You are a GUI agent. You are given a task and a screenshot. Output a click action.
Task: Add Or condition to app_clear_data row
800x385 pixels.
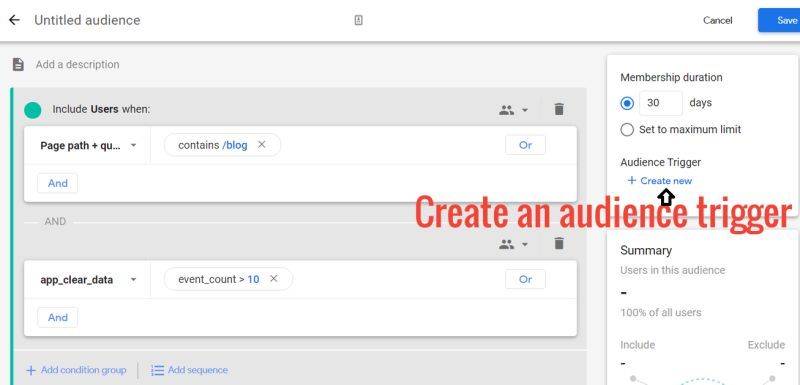[x=525, y=279]
